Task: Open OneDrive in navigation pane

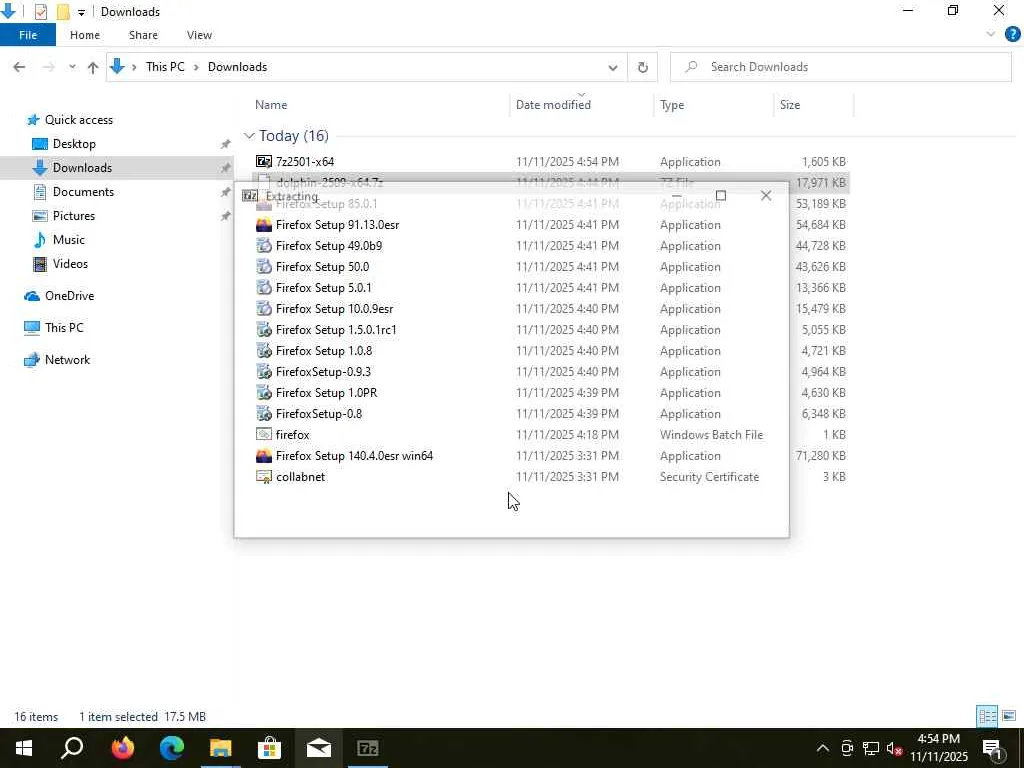Action: [69, 296]
